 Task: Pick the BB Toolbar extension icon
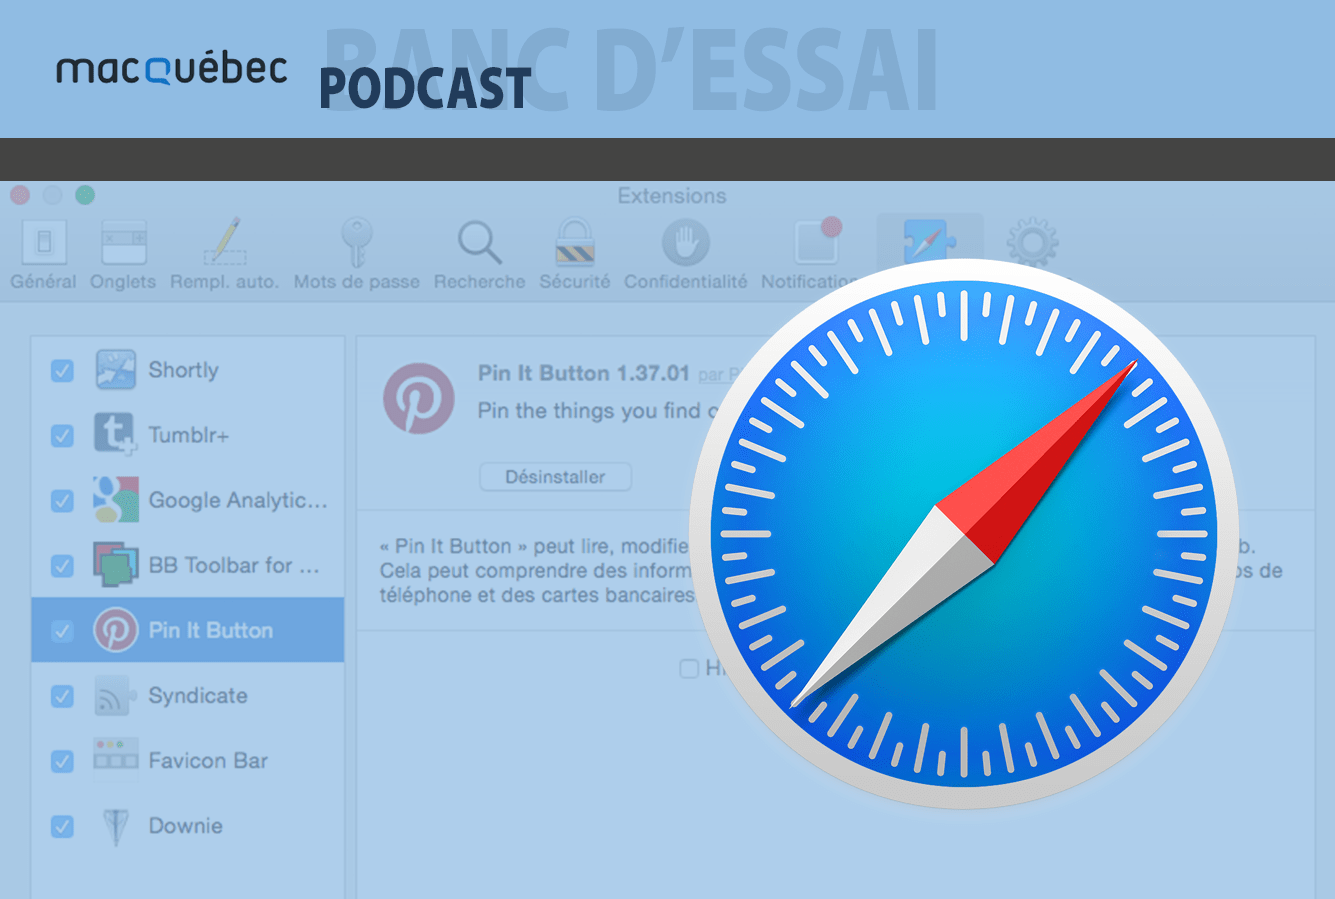tap(115, 565)
